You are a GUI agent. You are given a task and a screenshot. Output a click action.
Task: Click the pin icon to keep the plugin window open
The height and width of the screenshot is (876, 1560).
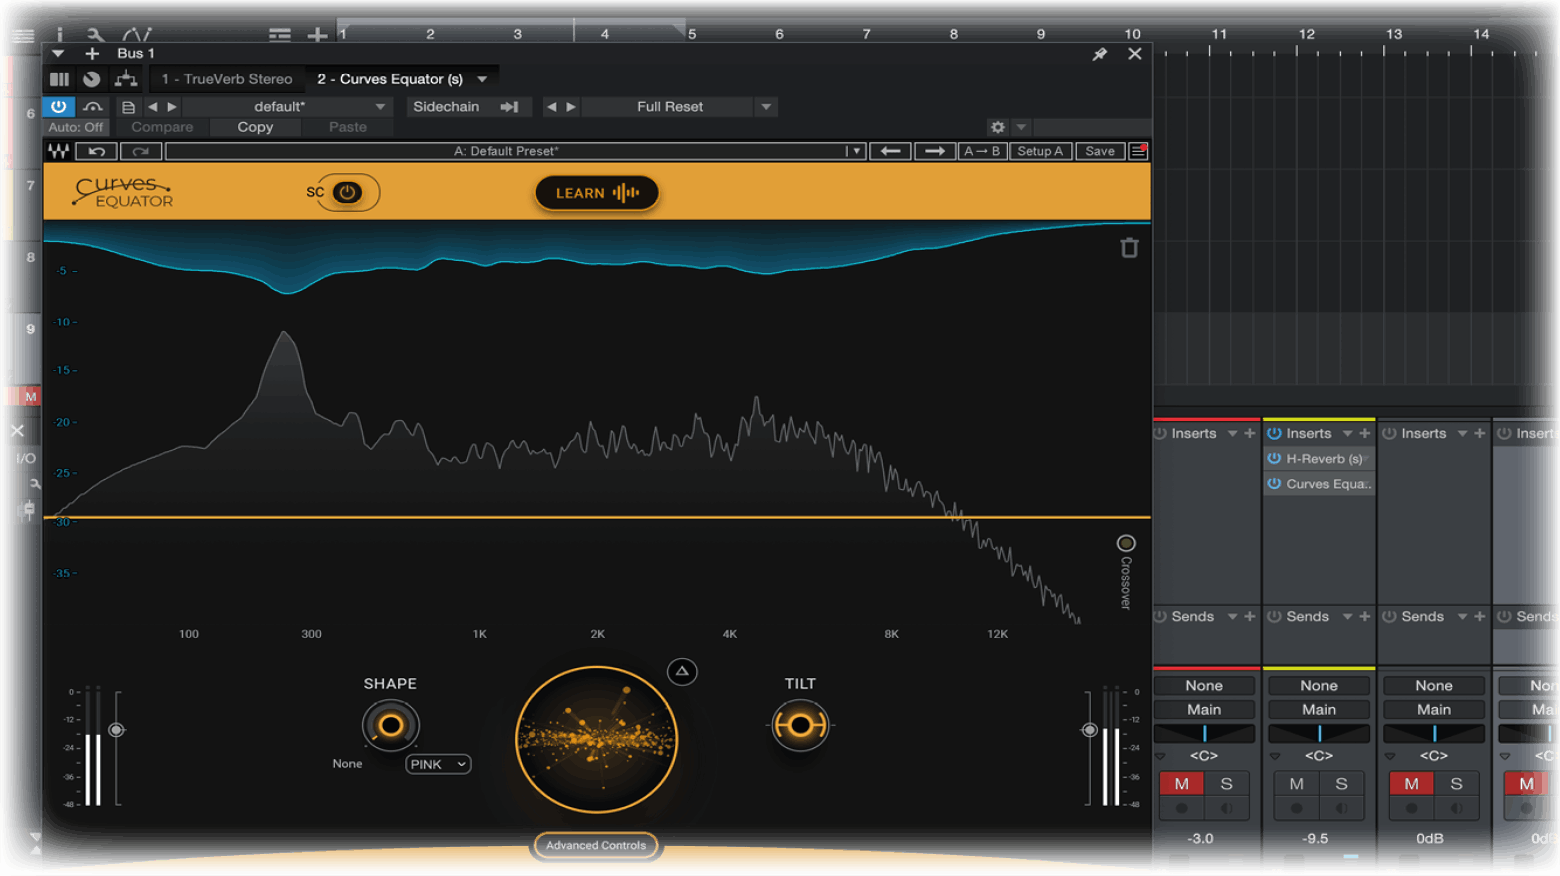tap(1099, 54)
